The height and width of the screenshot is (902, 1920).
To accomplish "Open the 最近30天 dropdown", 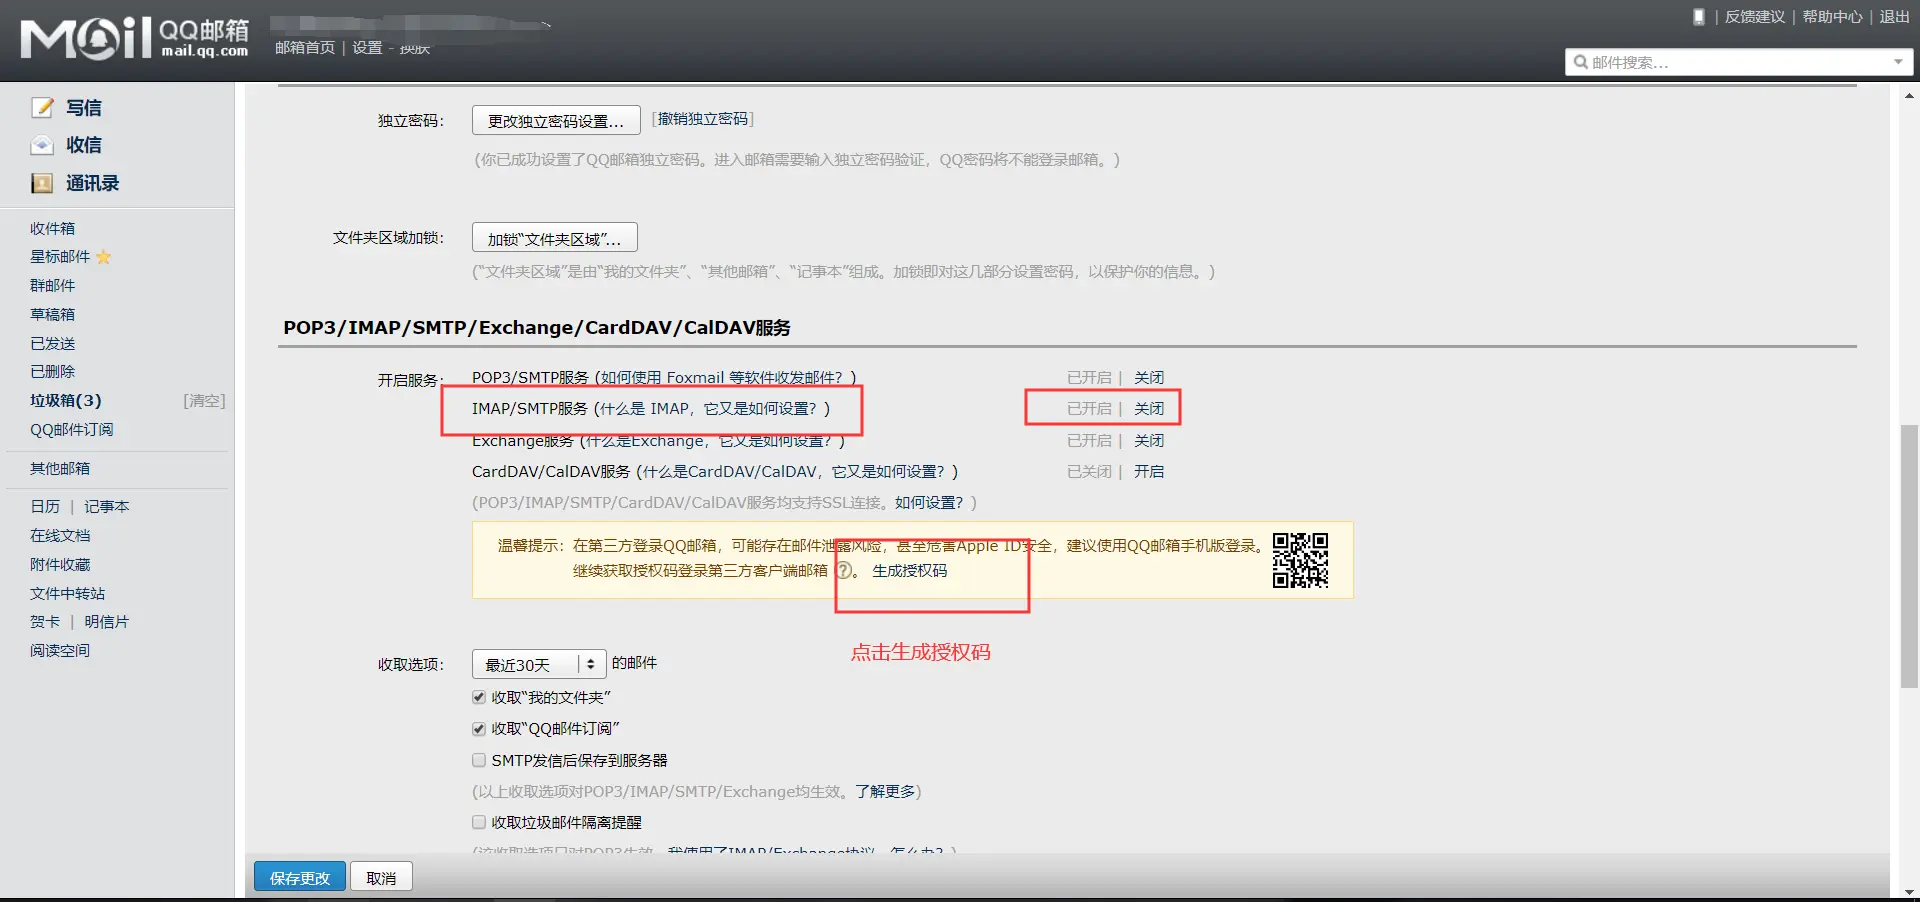I will coord(539,664).
